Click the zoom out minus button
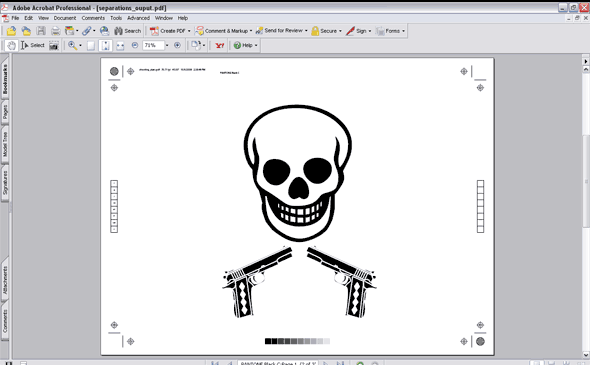The height and width of the screenshot is (365, 590). (x=135, y=46)
